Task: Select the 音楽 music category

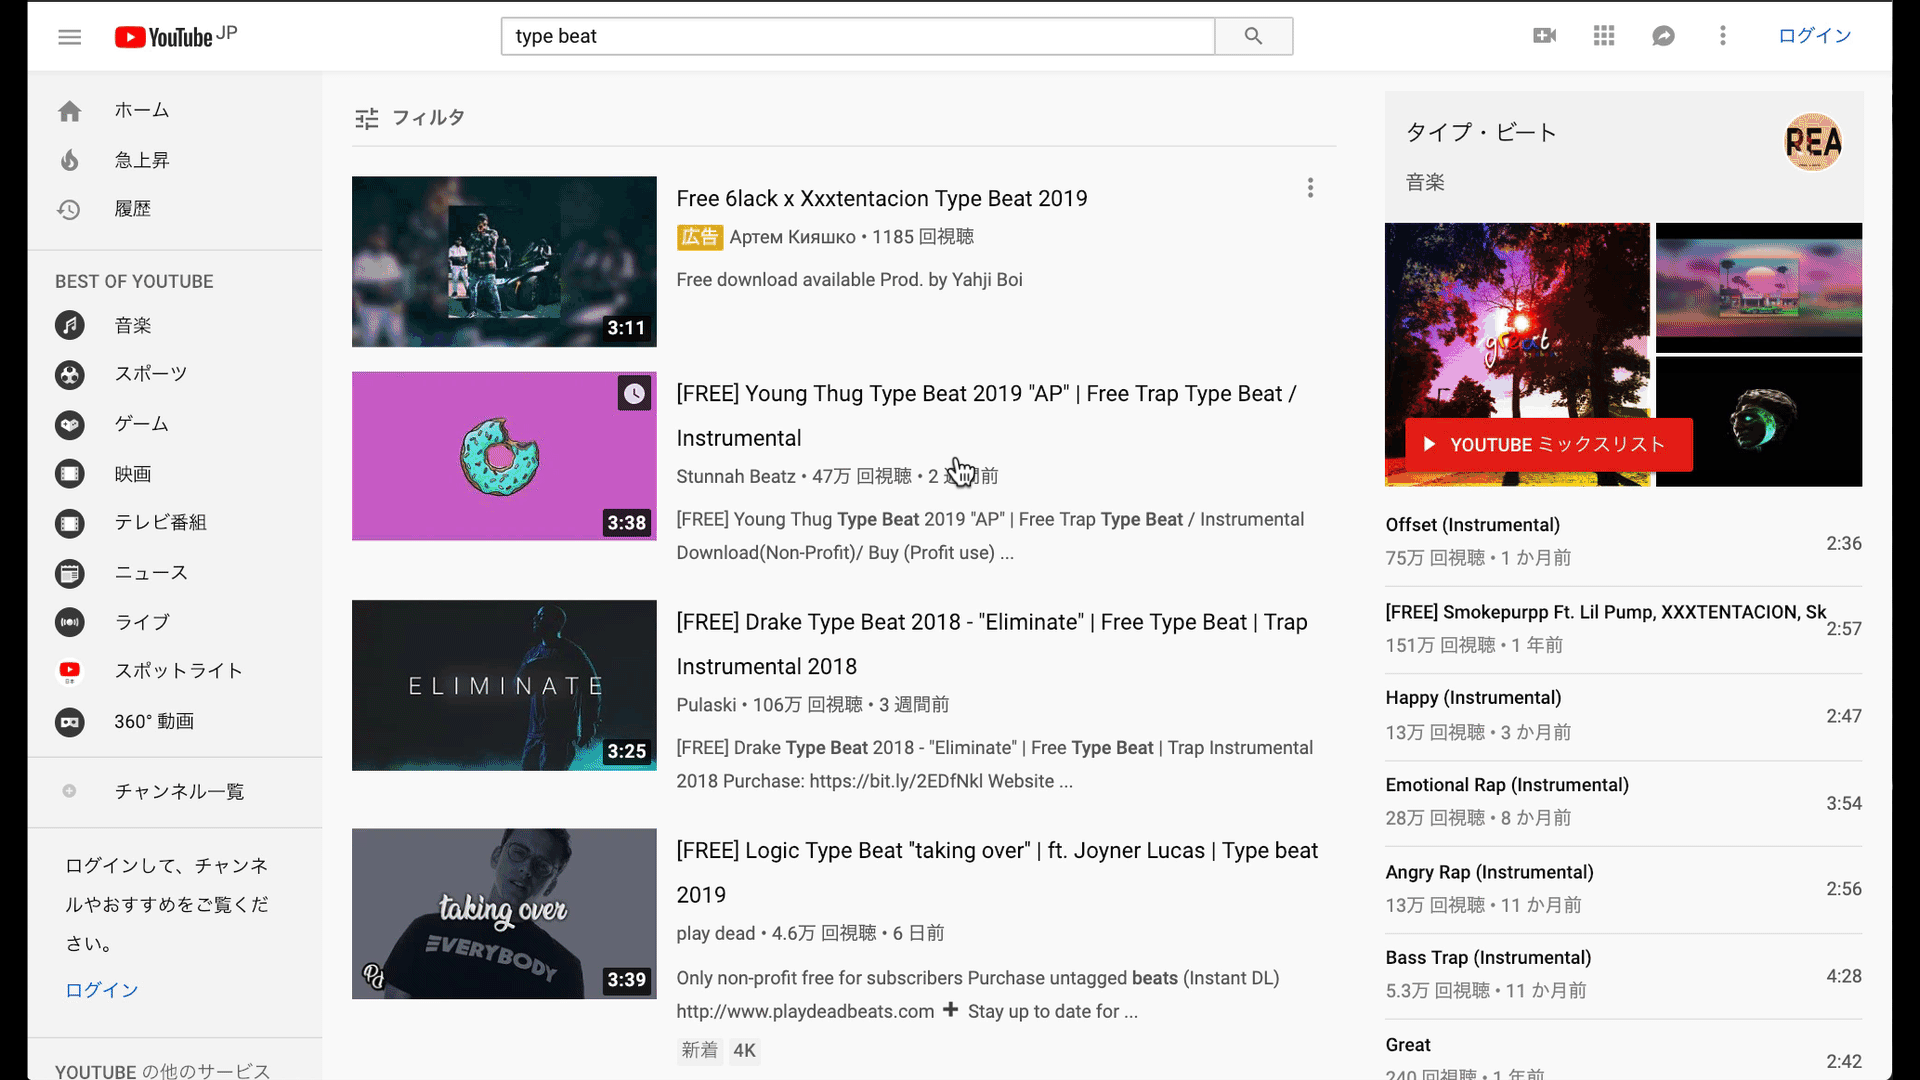Action: (131, 325)
